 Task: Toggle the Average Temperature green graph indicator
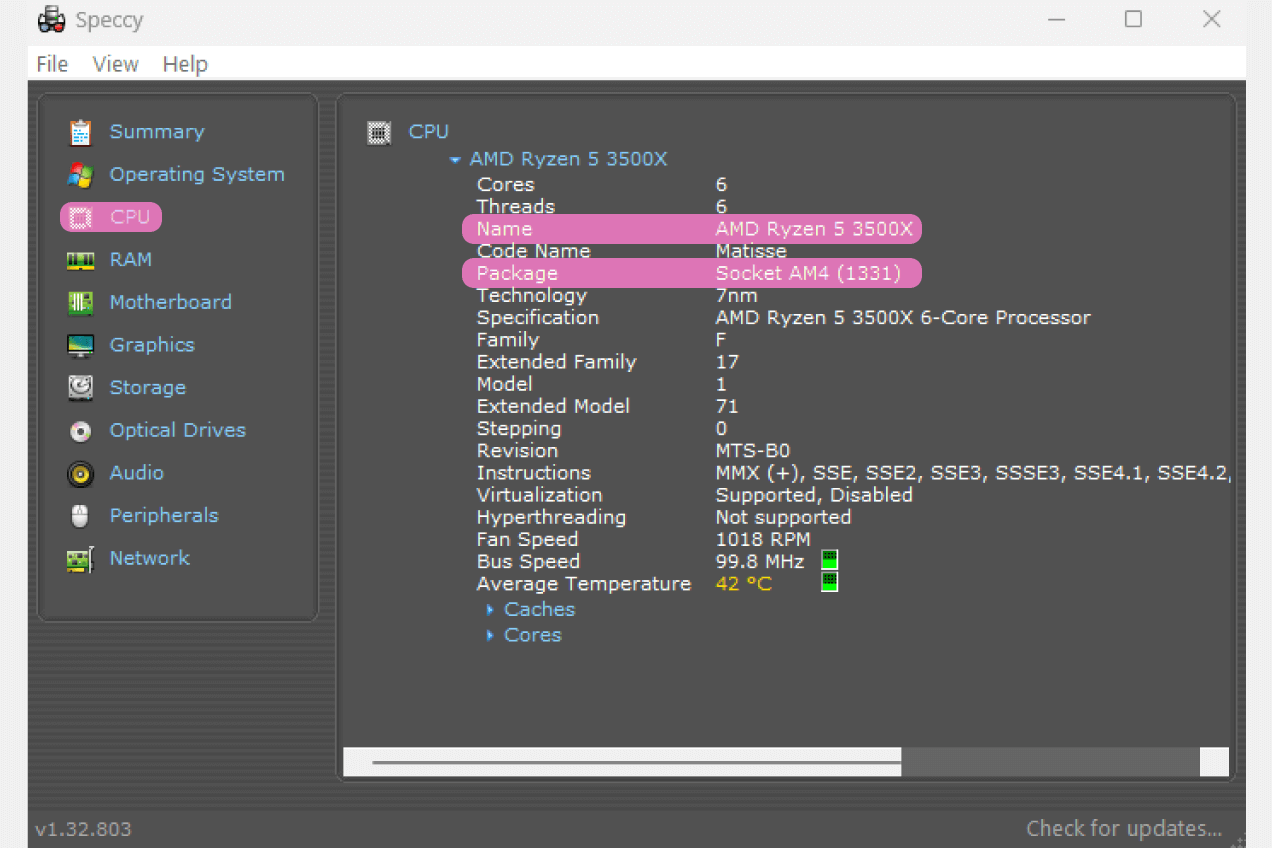pyautogui.click(x=829, y=582)
